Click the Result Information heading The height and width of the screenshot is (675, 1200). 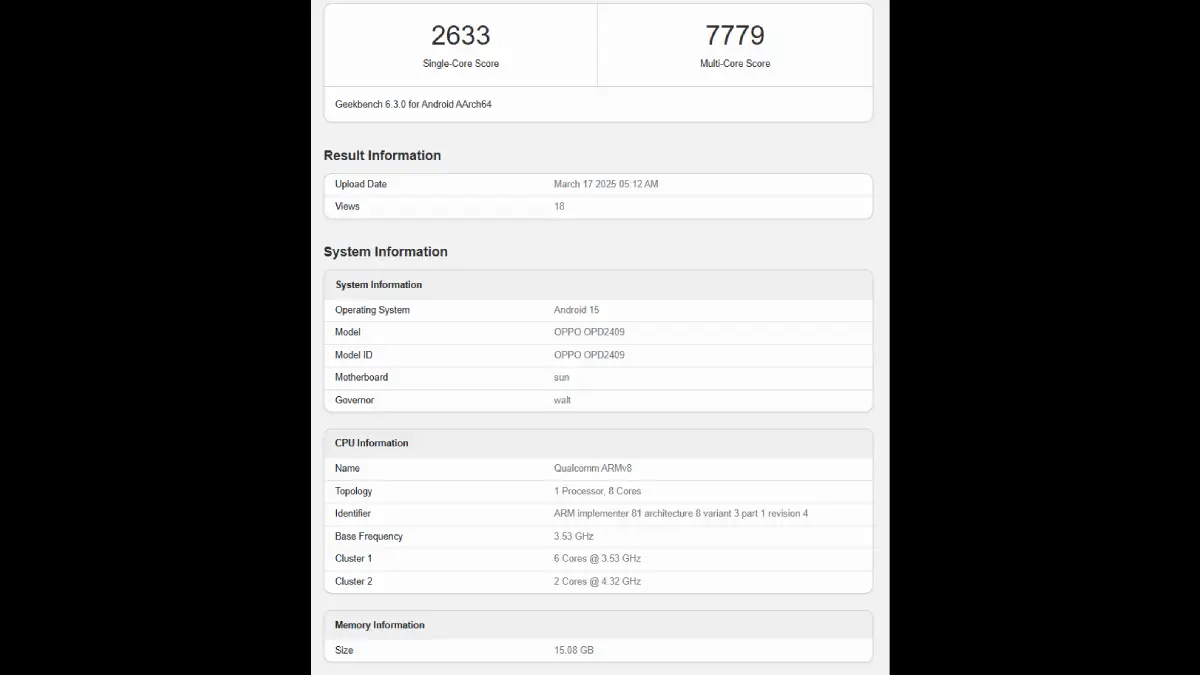click(x=382, y=156)
